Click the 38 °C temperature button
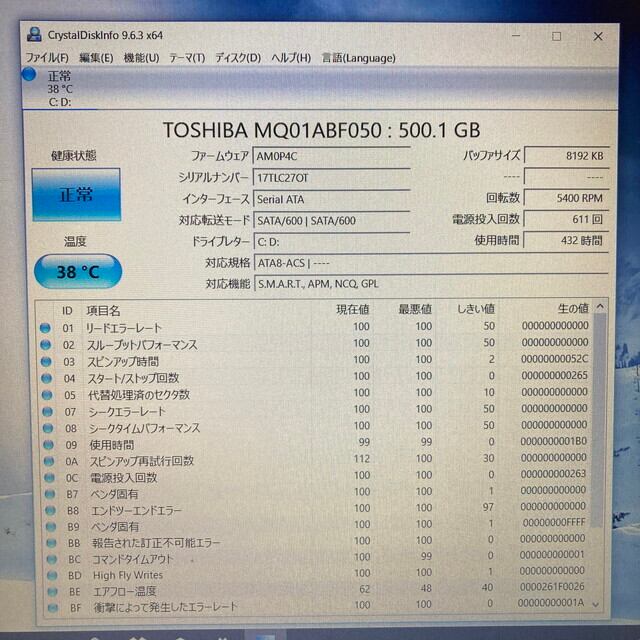The width and height of the screenshot is (640, 640). pyautogui.click(x=78, y=271)
